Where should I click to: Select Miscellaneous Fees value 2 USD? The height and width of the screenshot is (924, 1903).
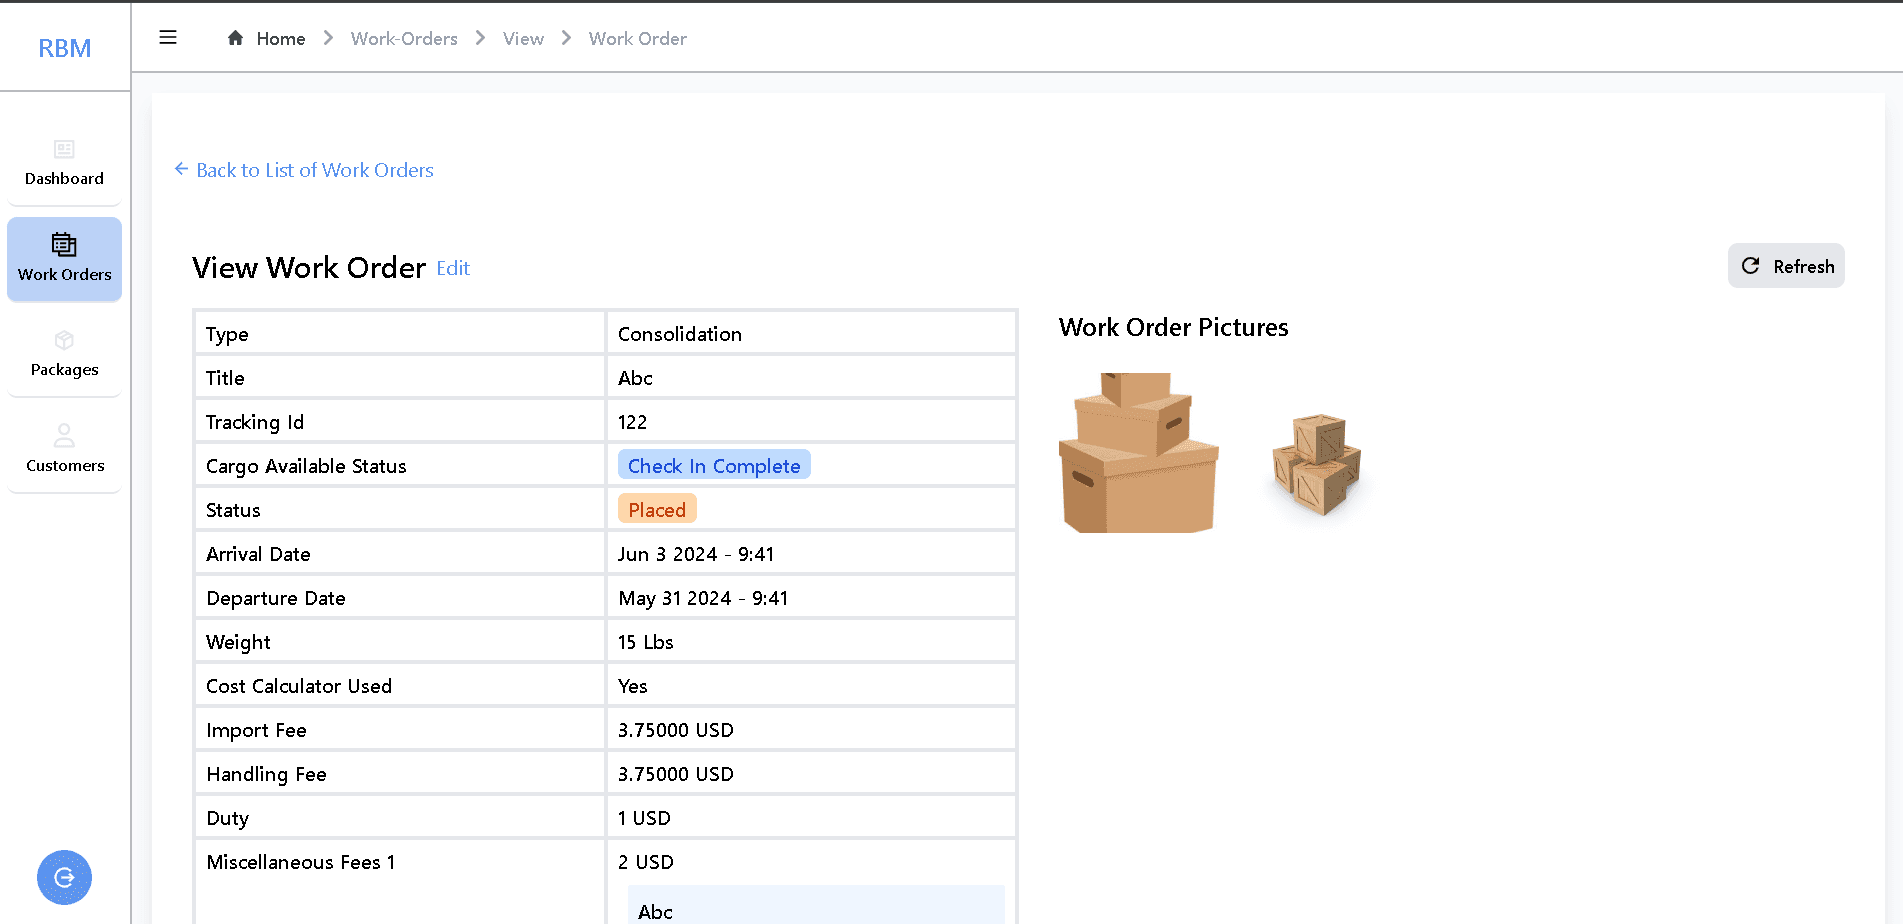pos(646,862)
